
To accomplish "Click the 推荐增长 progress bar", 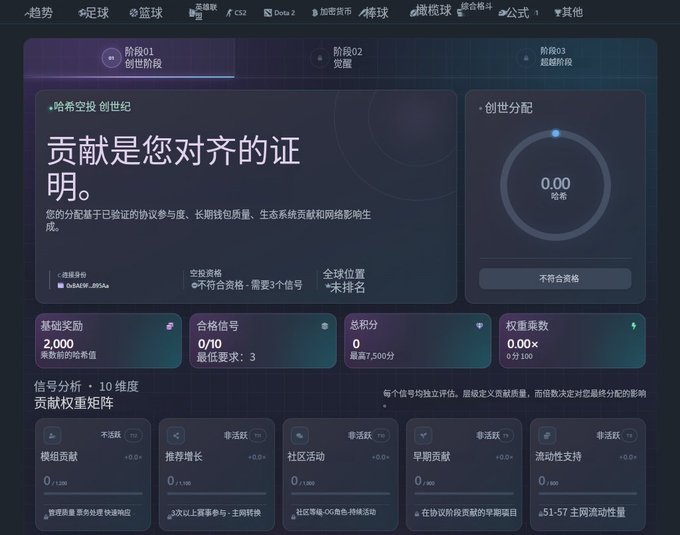I will (216, 493).
